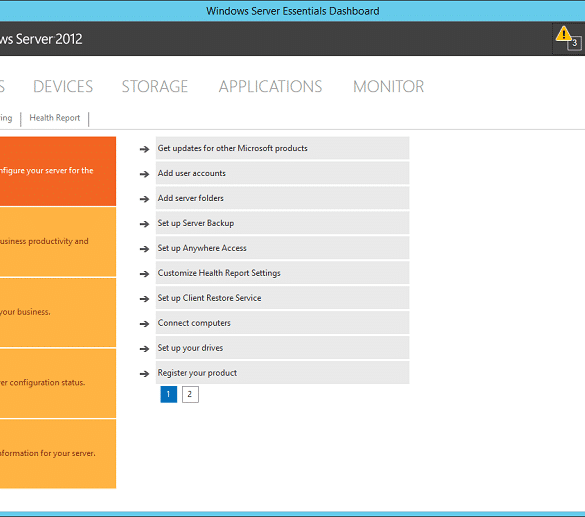Click arrow icon beside Set up your drives
Image resolution: width=585 pixels, height=517 pixels.
coord(144,349)
